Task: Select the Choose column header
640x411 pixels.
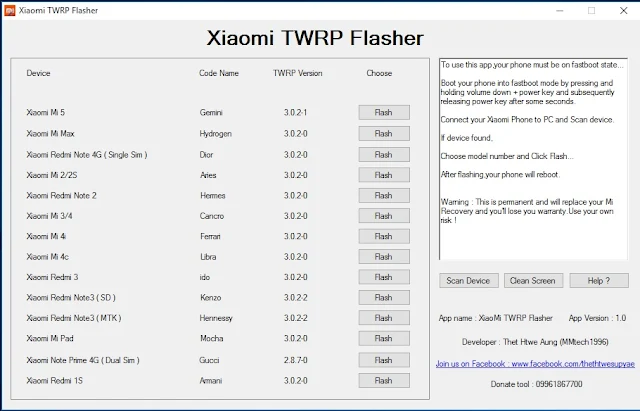Action: [x=379, y=73]
